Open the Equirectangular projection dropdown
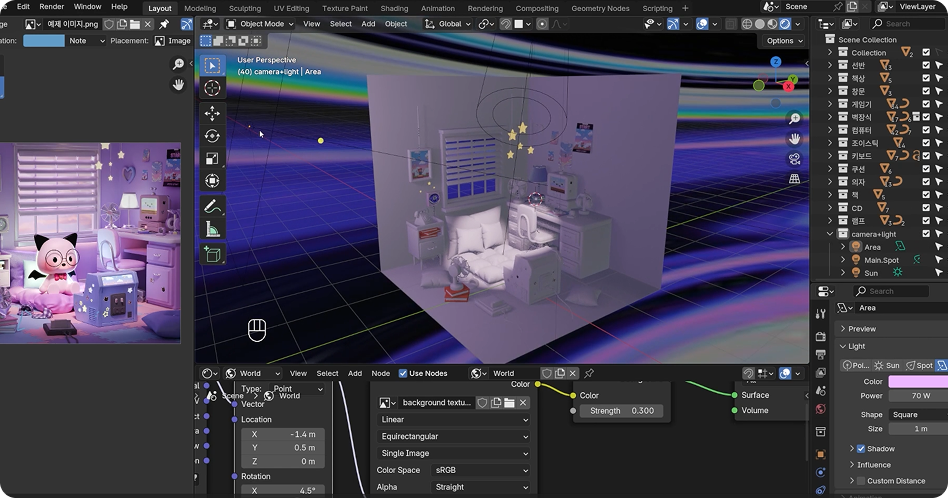 point(454,437)
